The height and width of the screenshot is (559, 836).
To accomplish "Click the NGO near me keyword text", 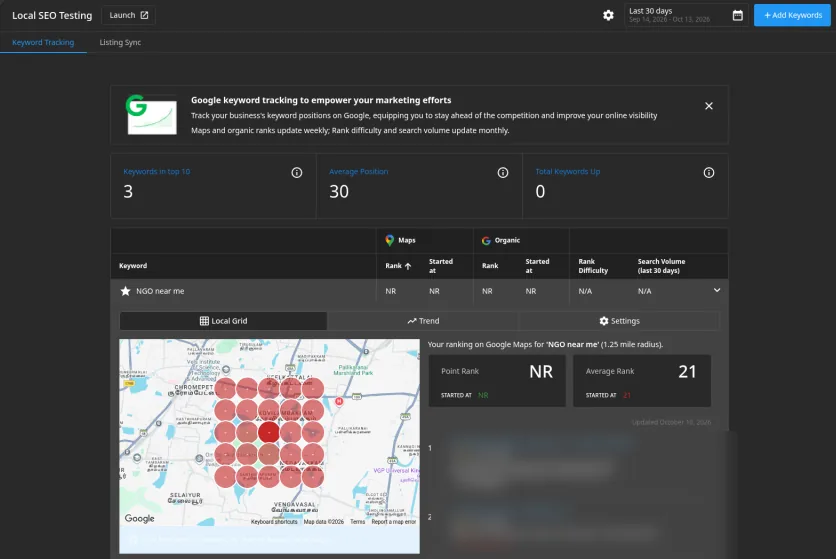I will tap(160, 291).
